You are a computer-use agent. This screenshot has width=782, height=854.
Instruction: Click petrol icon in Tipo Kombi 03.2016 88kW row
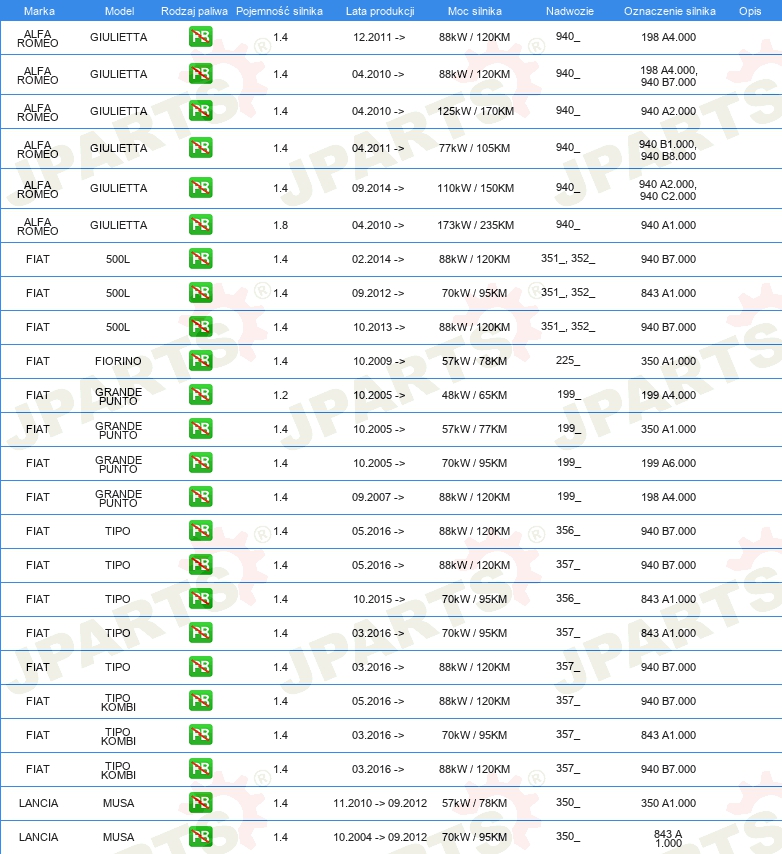[x=200, y=769]
